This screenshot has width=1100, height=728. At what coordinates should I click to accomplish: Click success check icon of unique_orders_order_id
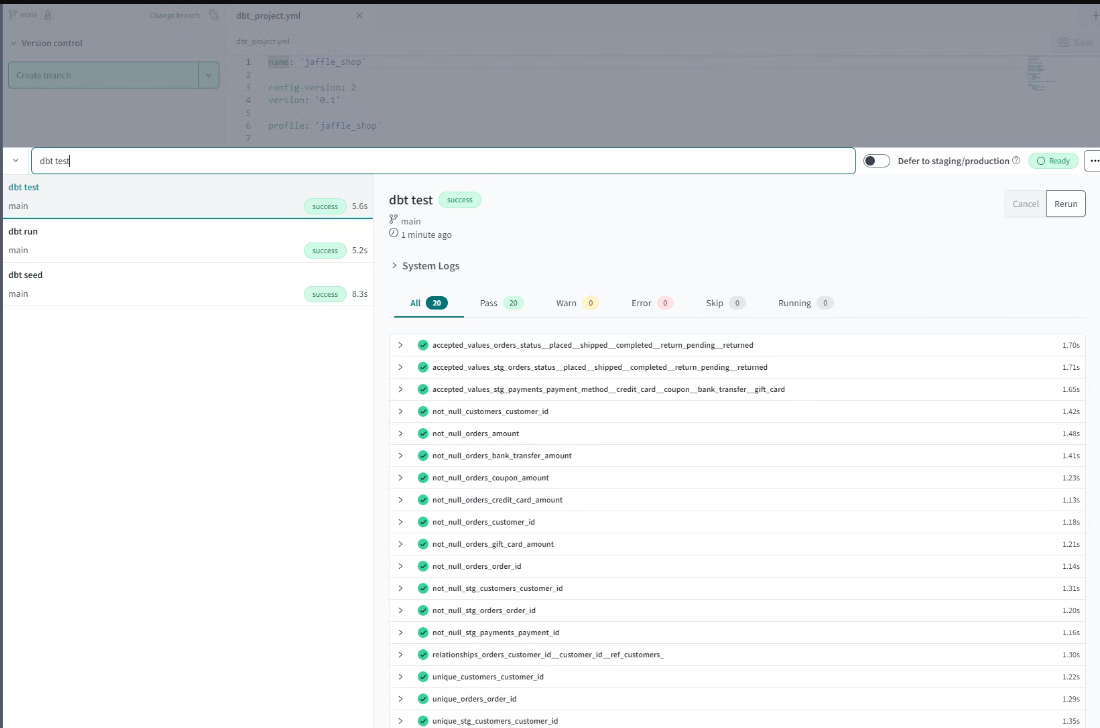(422, 699)
